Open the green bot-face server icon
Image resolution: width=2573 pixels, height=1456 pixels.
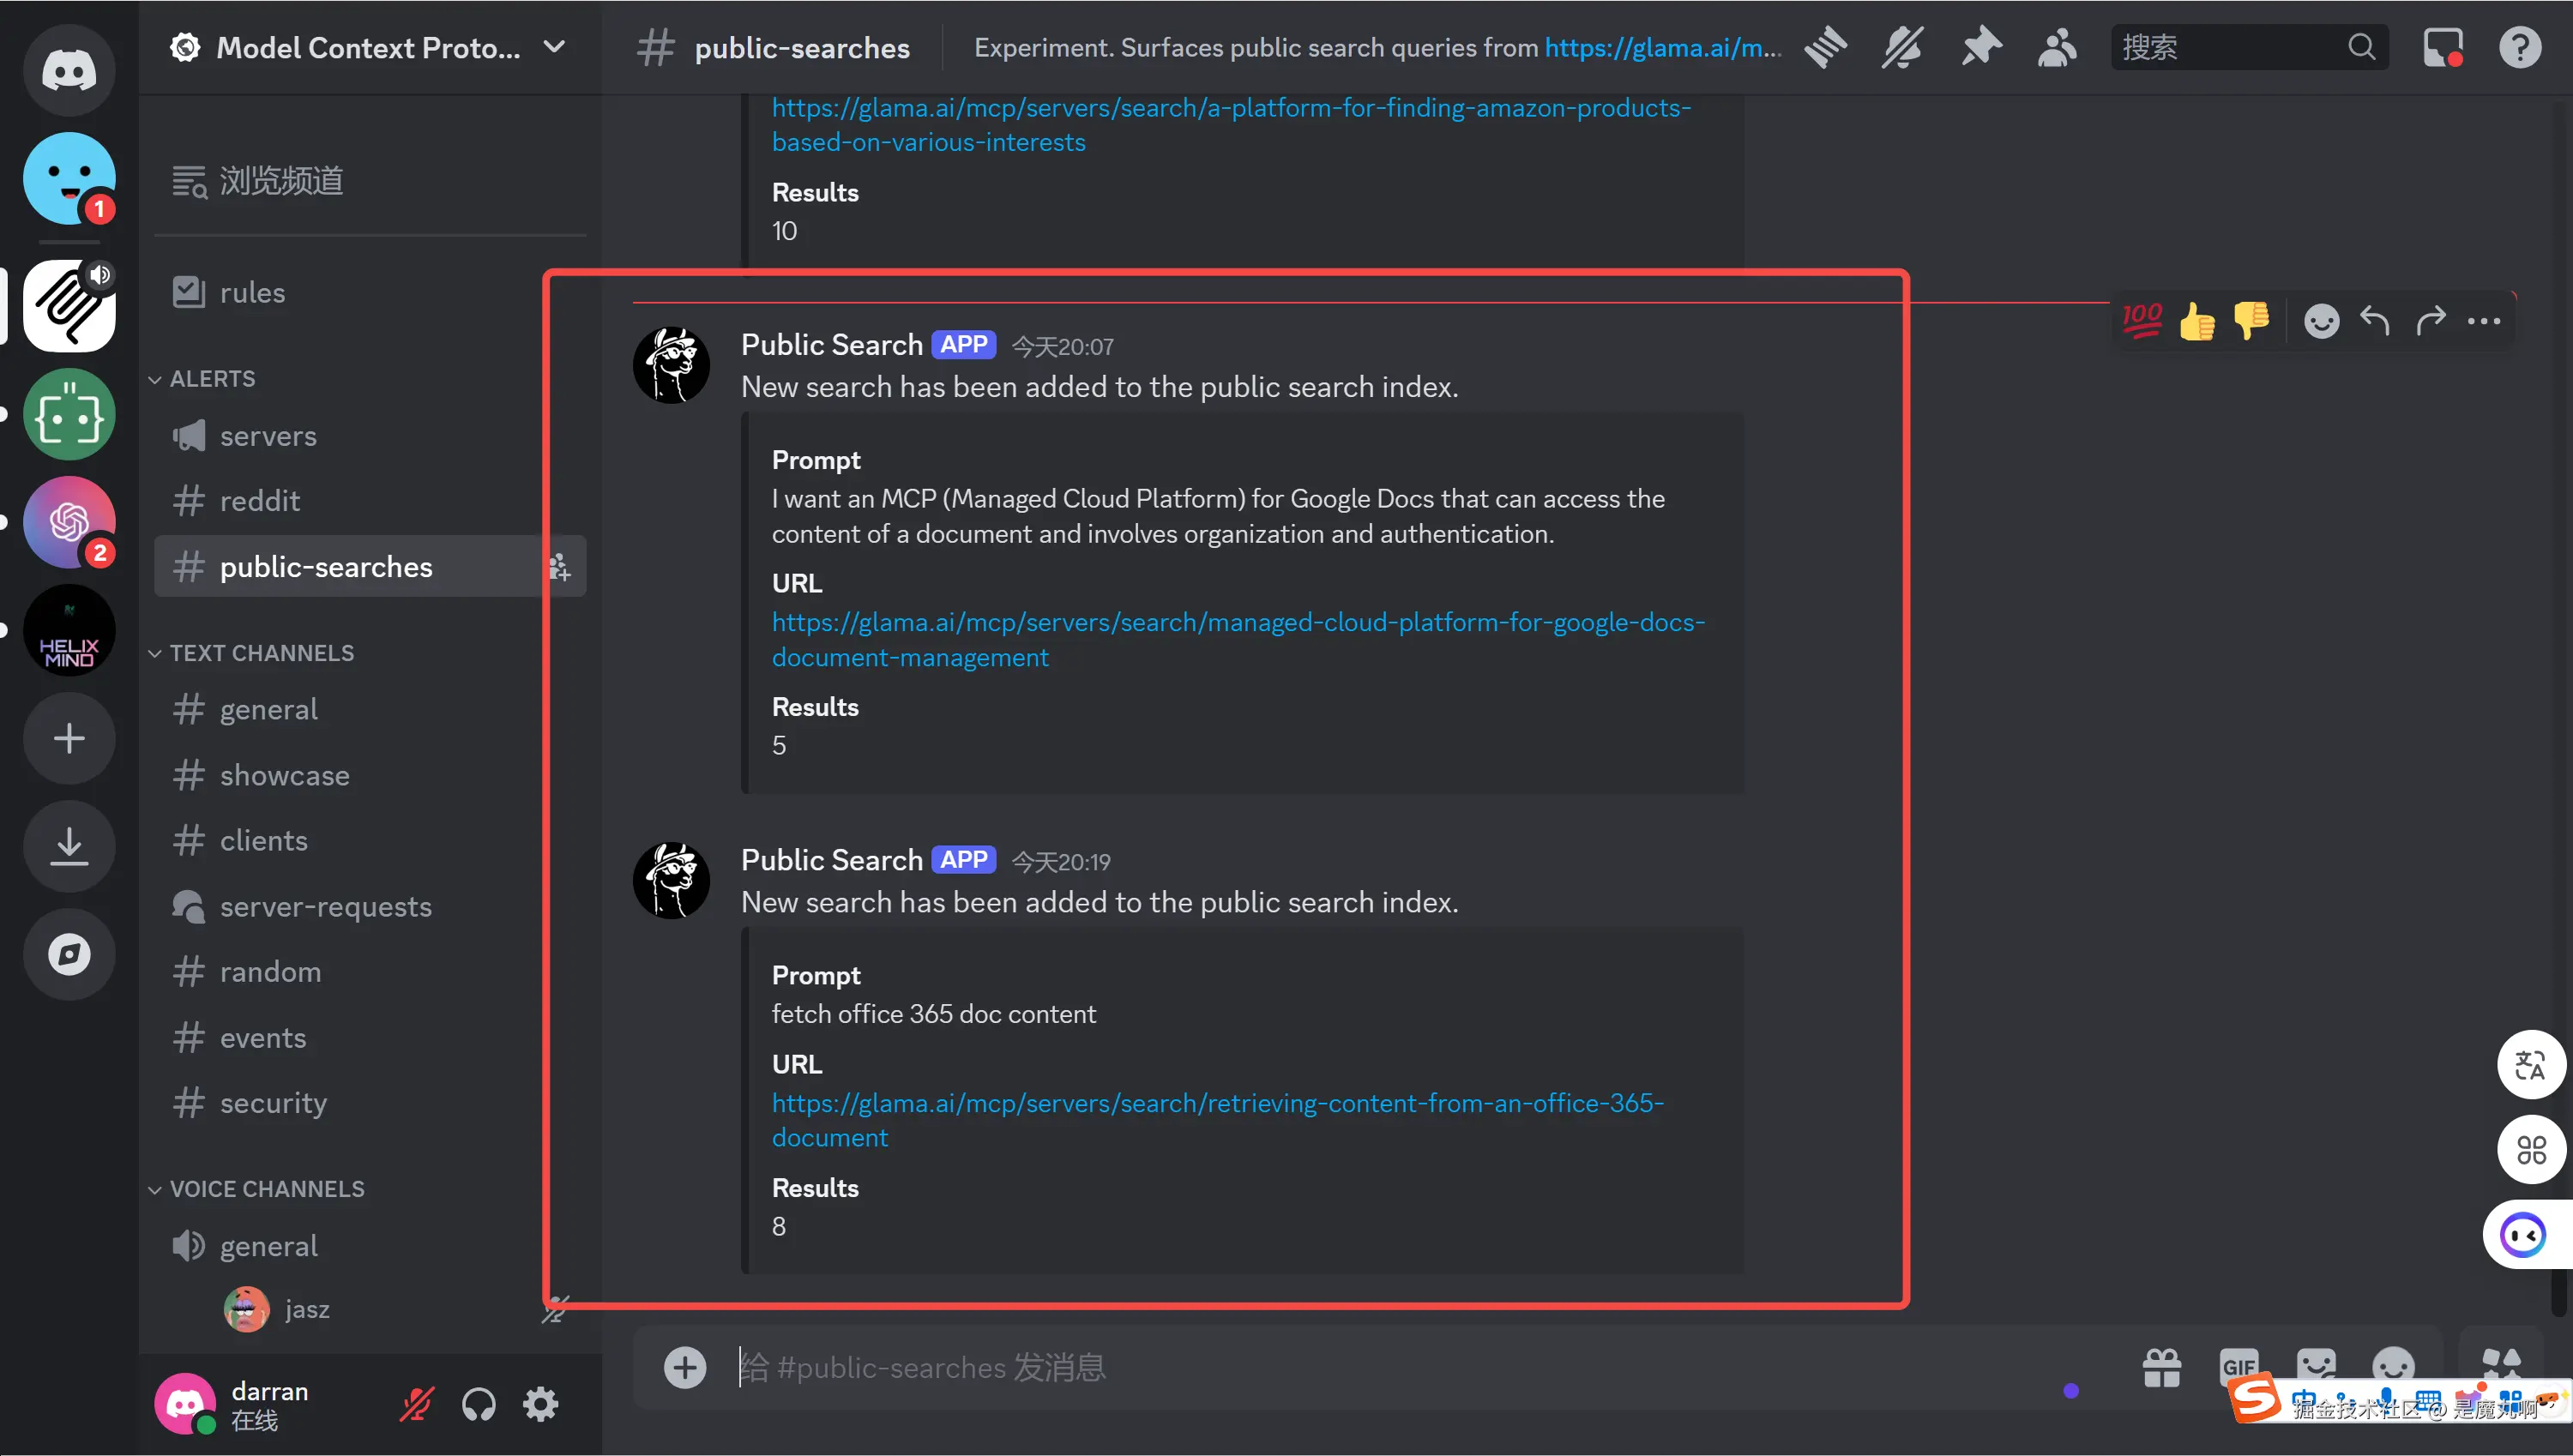(x=69, y=414)
